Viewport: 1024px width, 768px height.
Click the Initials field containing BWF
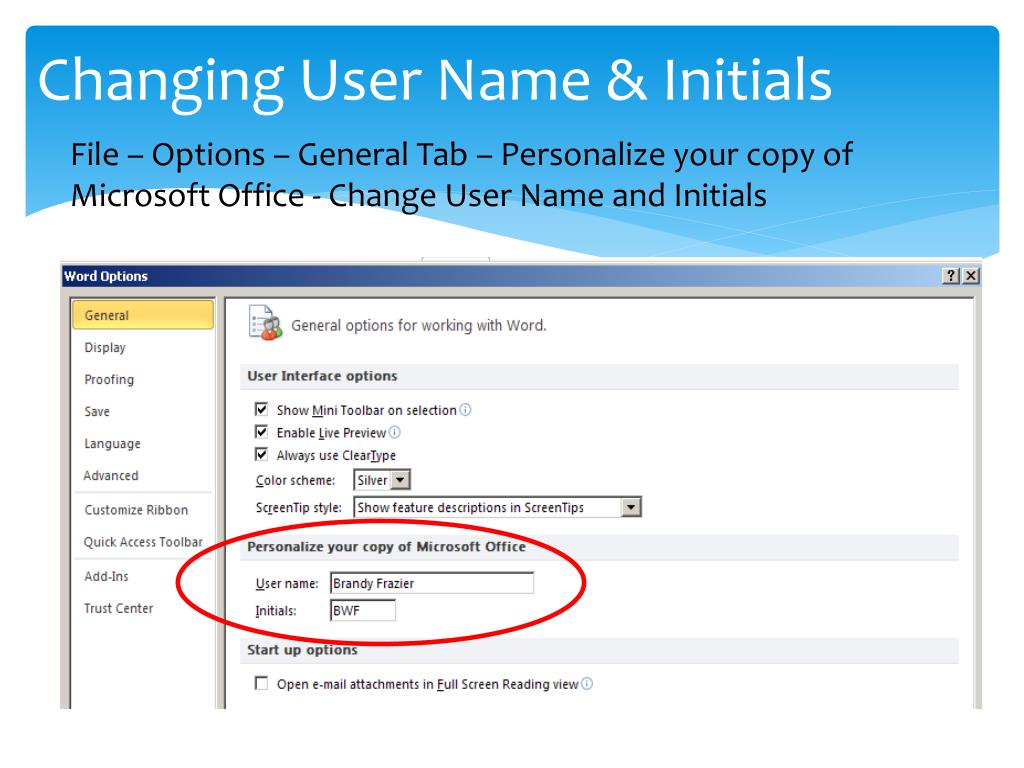362,611
